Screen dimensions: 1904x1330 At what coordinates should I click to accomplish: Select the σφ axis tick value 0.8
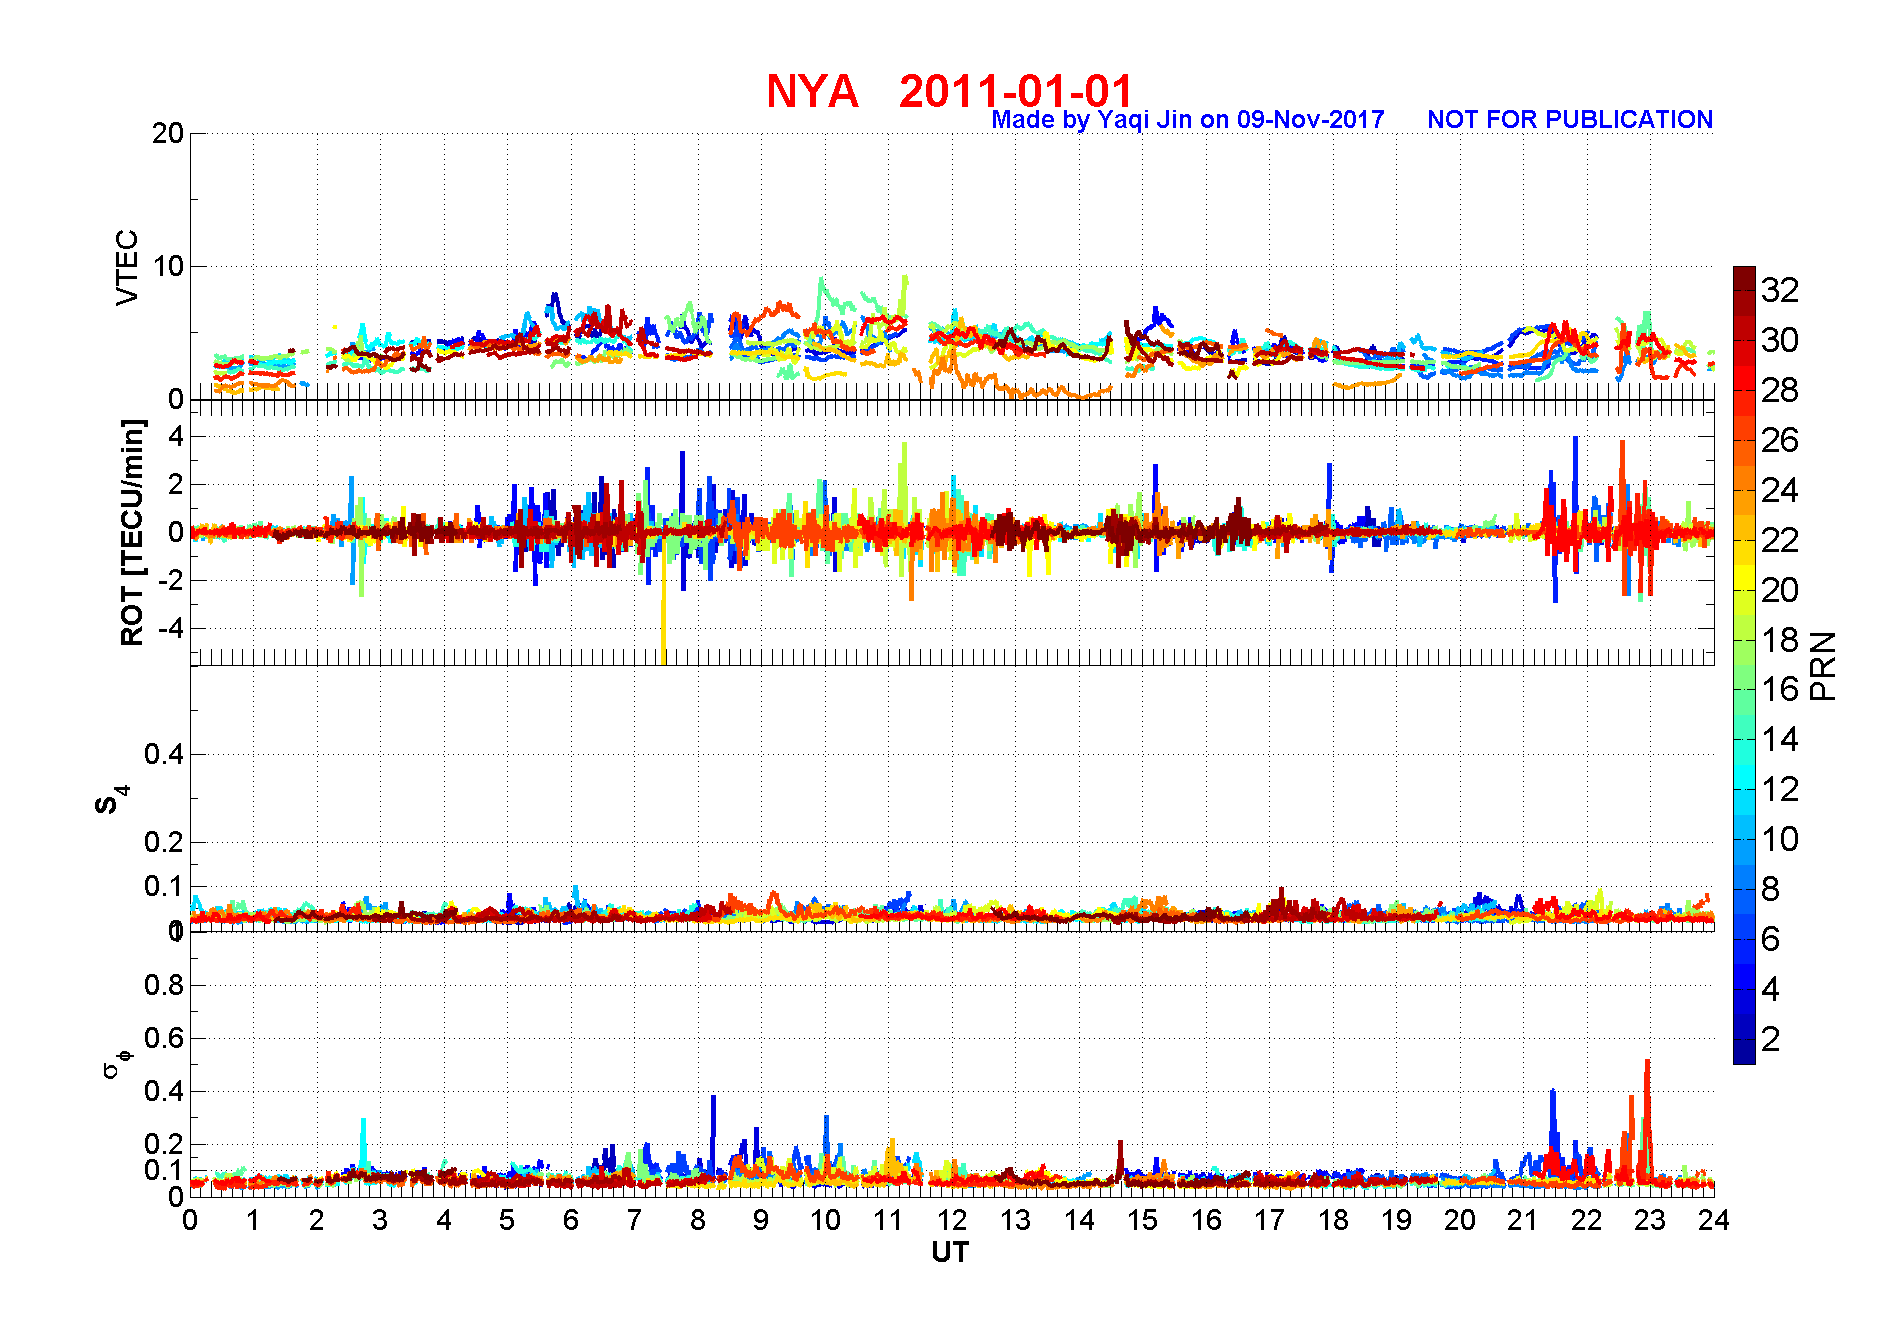click(164, 985)
